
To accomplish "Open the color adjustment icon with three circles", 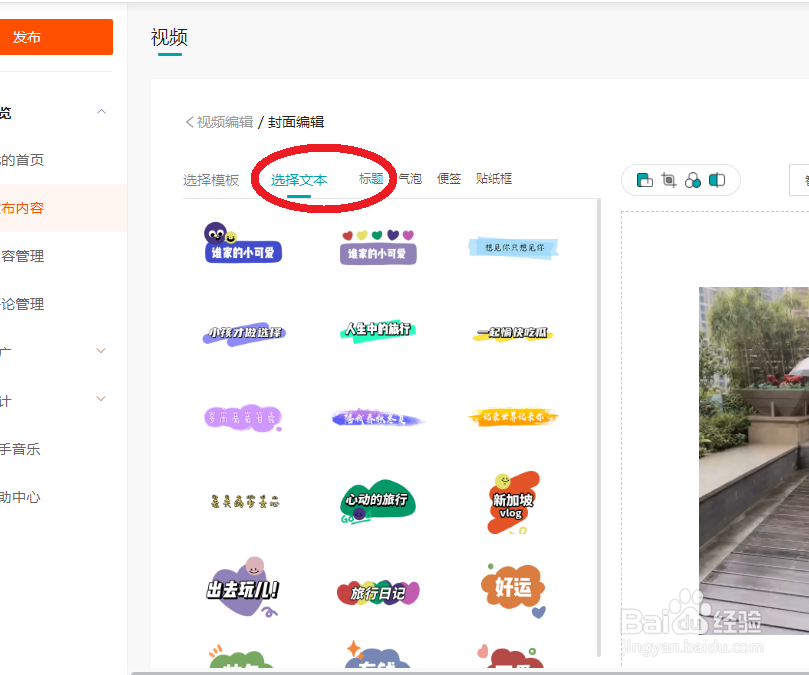I will point(692,180).
